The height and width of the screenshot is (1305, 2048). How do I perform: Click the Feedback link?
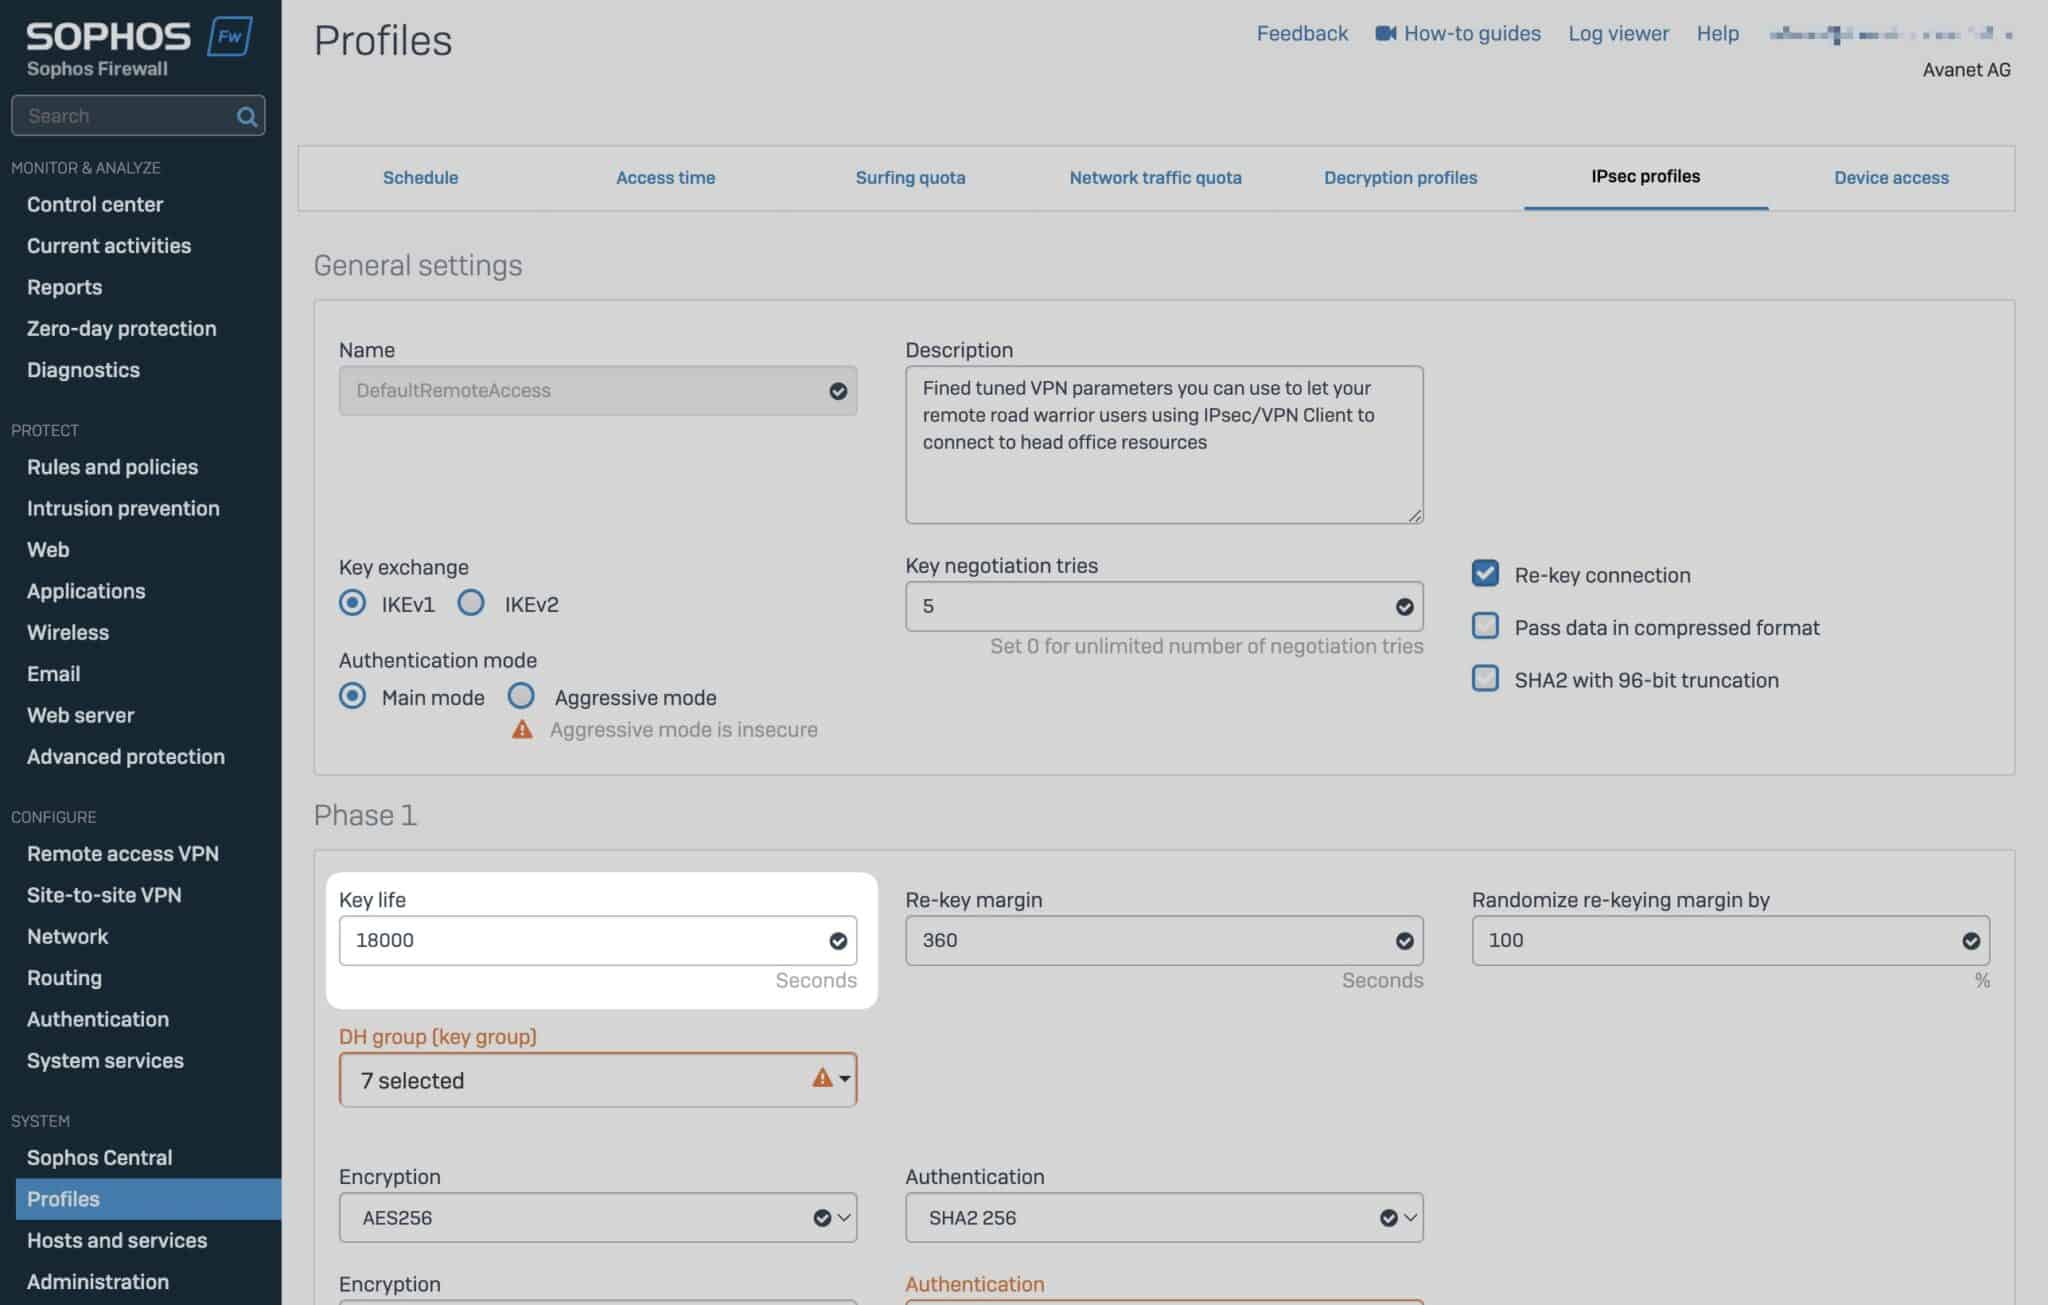[x=1302, y=33]
